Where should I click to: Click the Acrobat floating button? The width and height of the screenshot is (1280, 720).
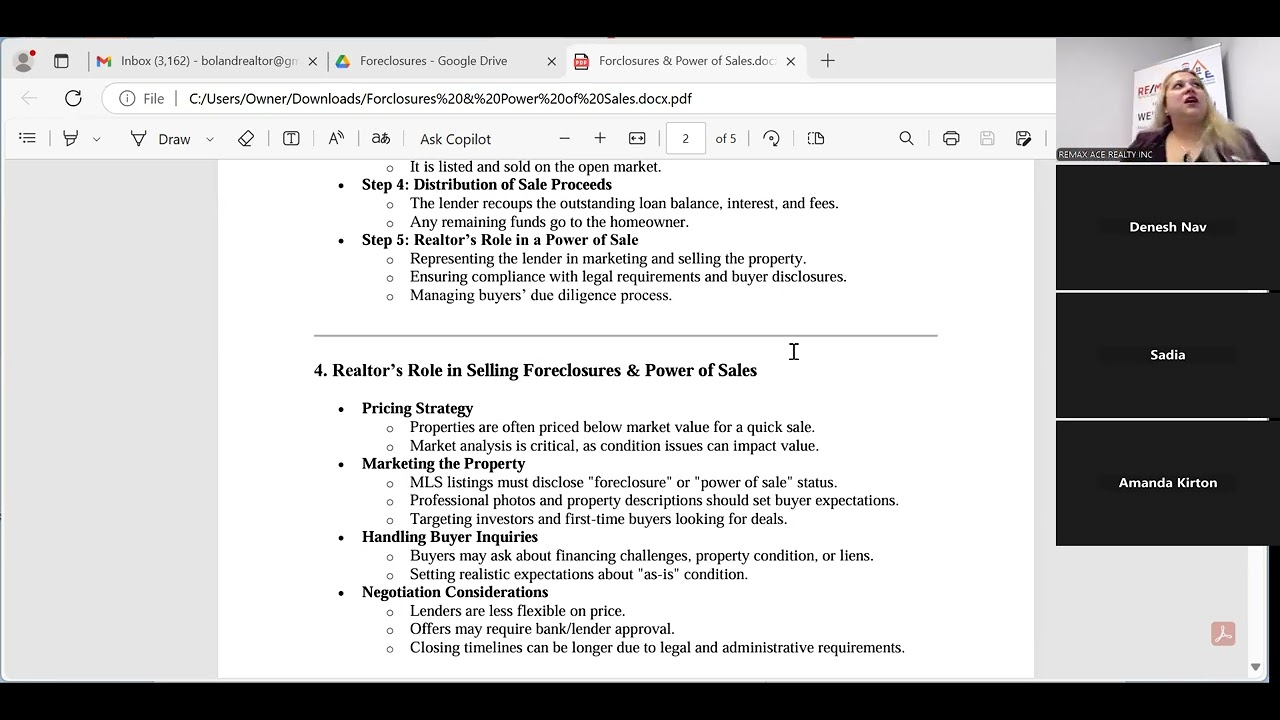(1223, 634)
